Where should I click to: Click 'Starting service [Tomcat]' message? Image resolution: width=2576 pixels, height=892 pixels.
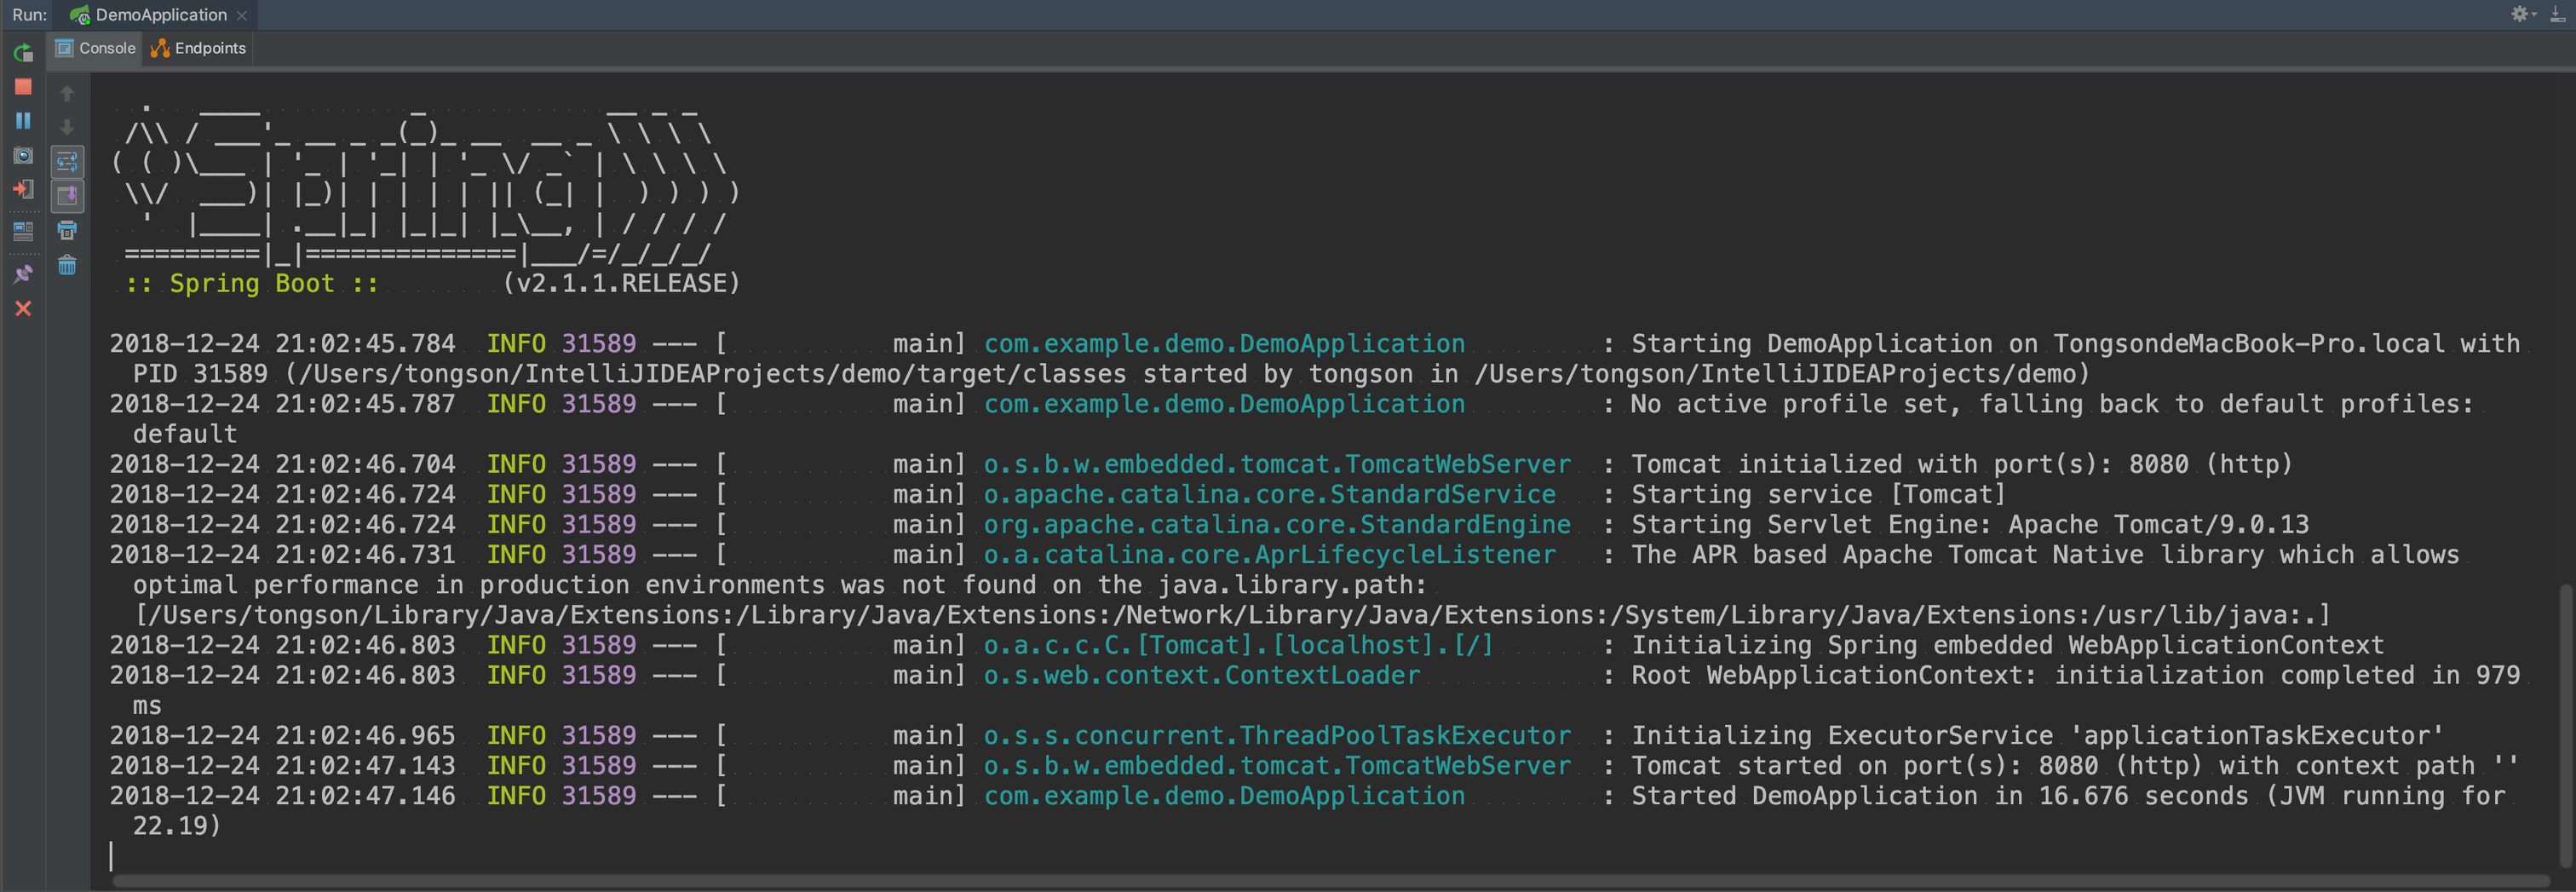point(1818,494)
